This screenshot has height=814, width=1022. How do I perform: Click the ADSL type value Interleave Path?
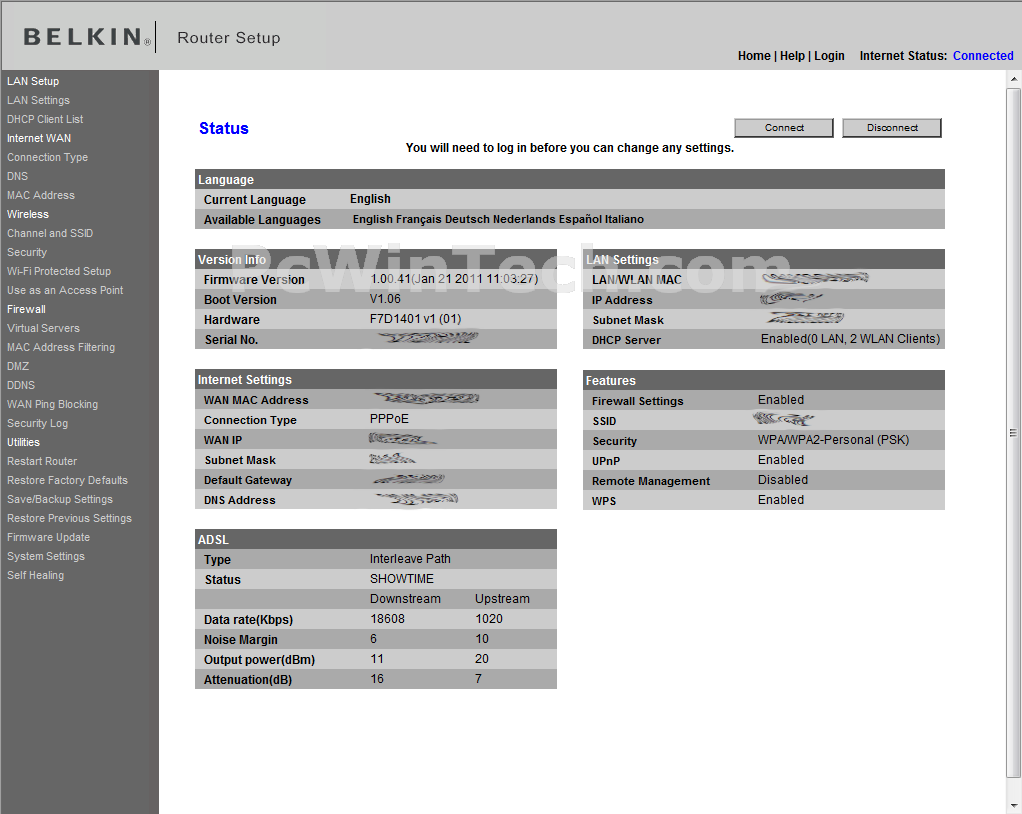pyautogui.click(x=410, y=559)
